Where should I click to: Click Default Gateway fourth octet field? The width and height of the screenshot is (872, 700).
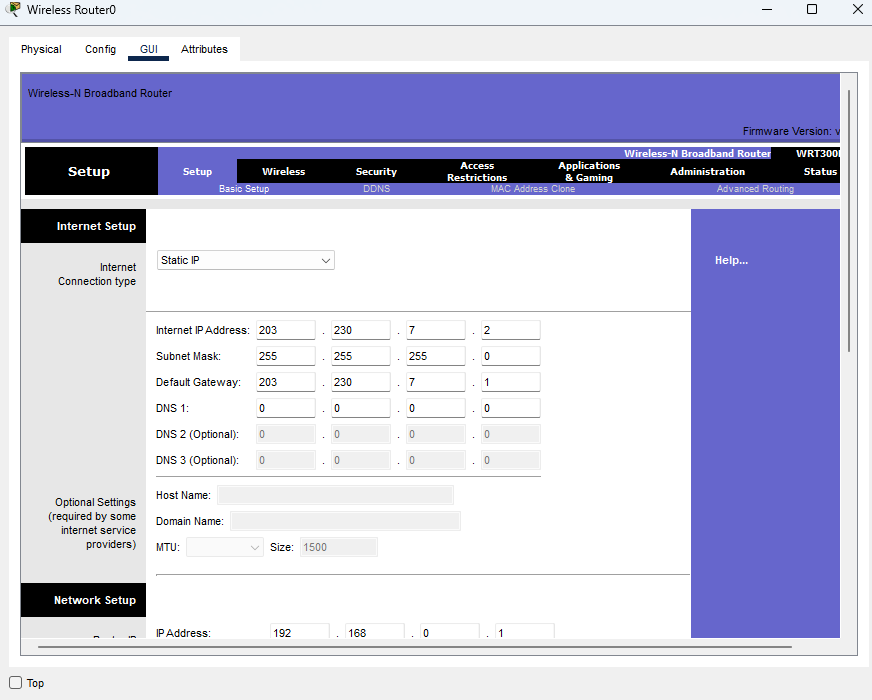[x=511, y=382]
